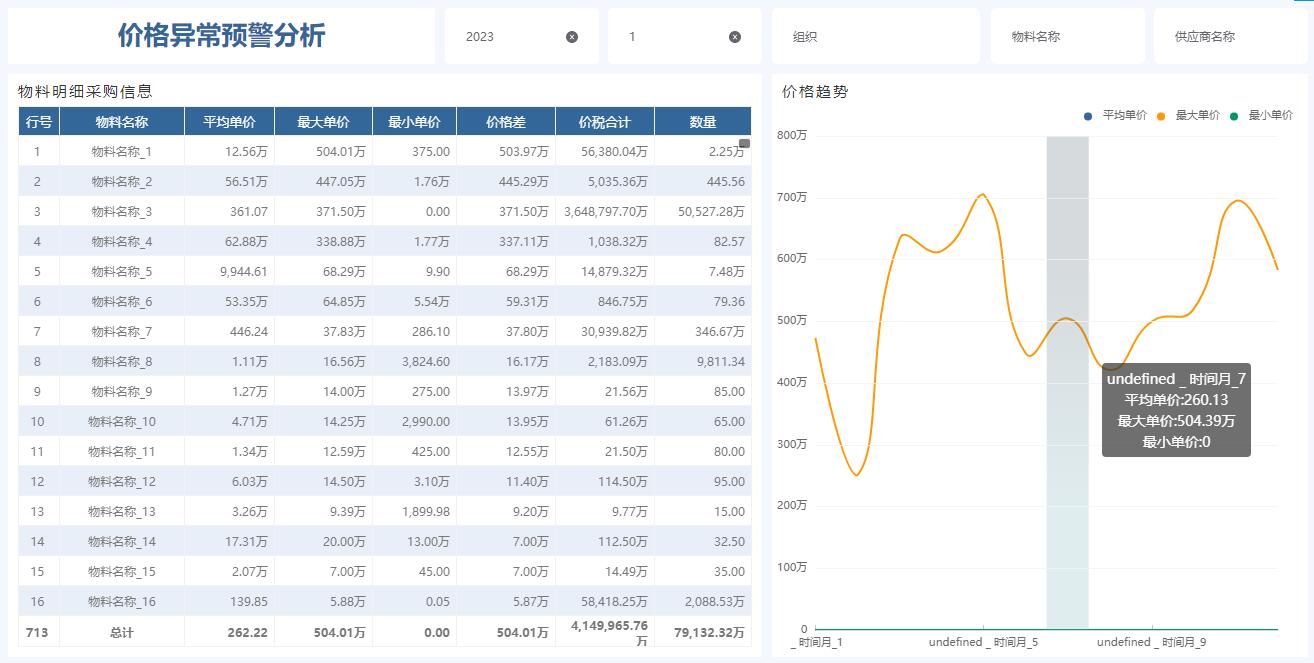
Task: Clear the 2023 year filter
Action: (x=572, y=37)
